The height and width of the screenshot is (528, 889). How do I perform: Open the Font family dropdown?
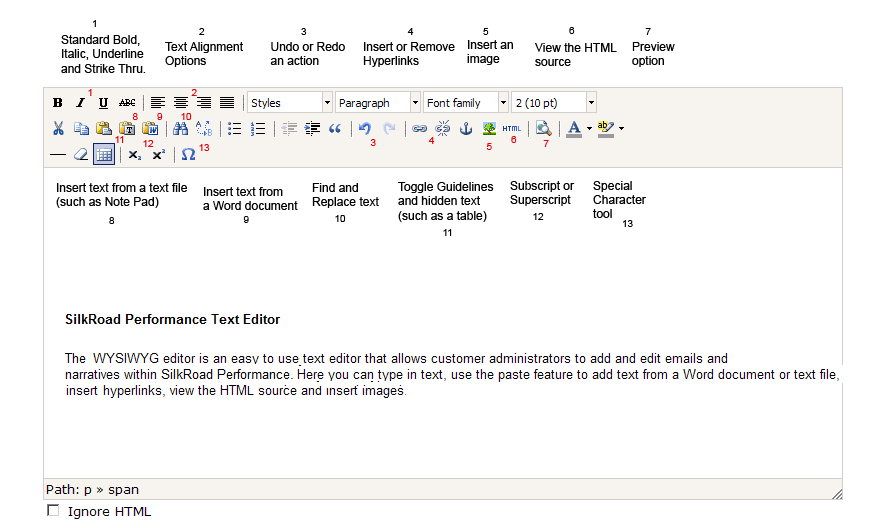click(x=465, y=103)
